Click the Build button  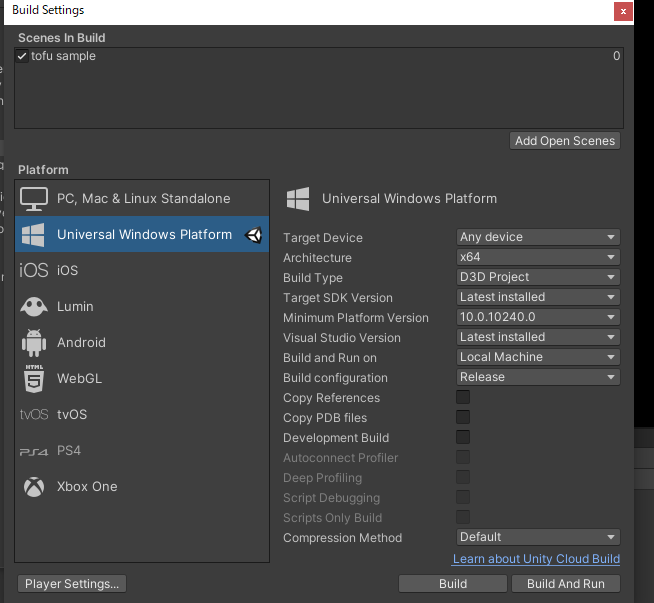coord(453,584)
